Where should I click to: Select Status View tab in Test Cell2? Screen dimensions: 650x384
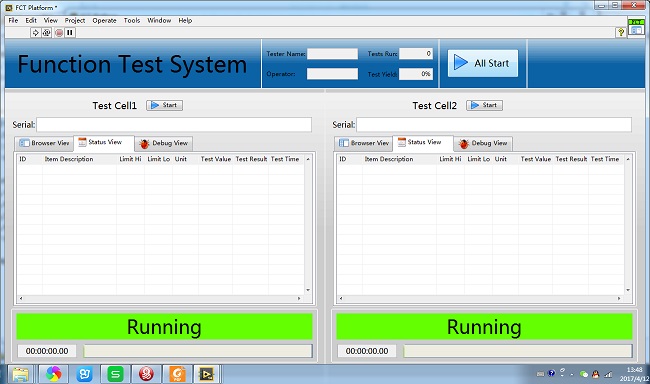(x=423, y=143)
